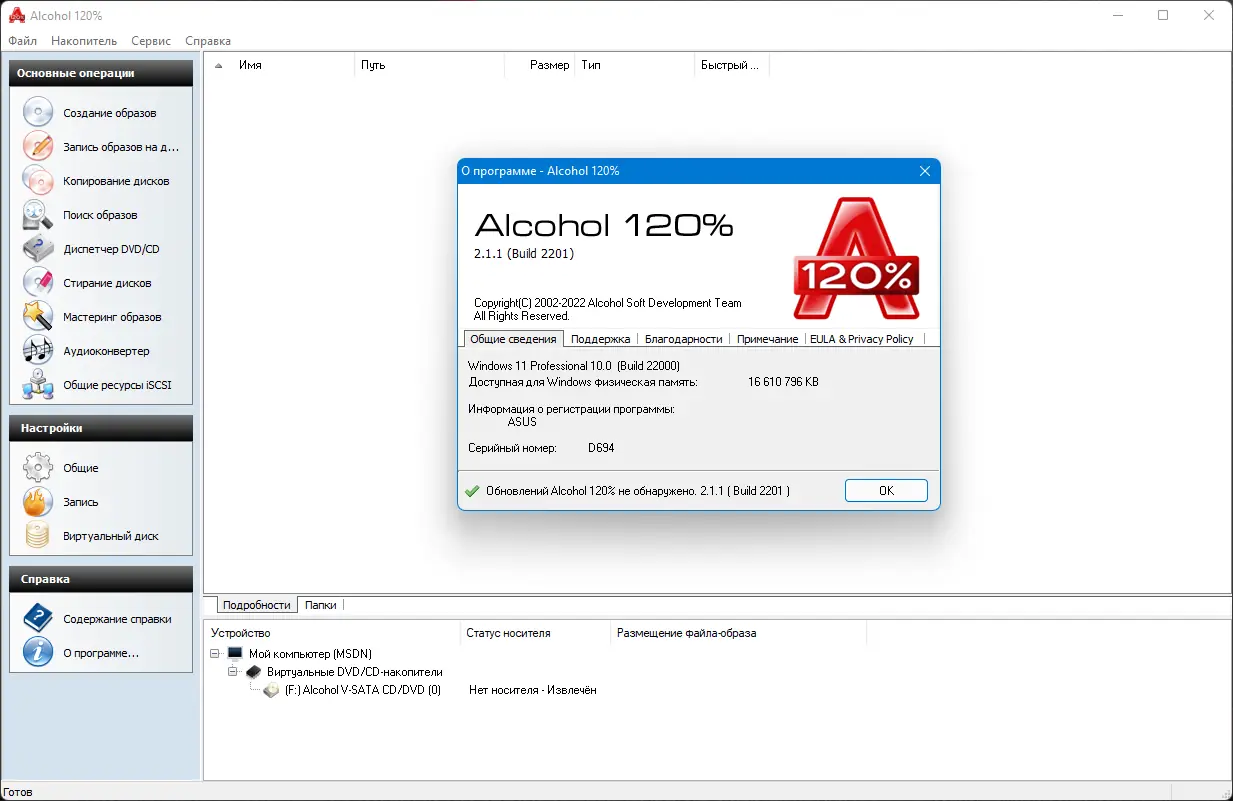Switch to the Поддержка tab
Image resolution: width=1233 pixels, height=801 pixels.
[601, 339]
